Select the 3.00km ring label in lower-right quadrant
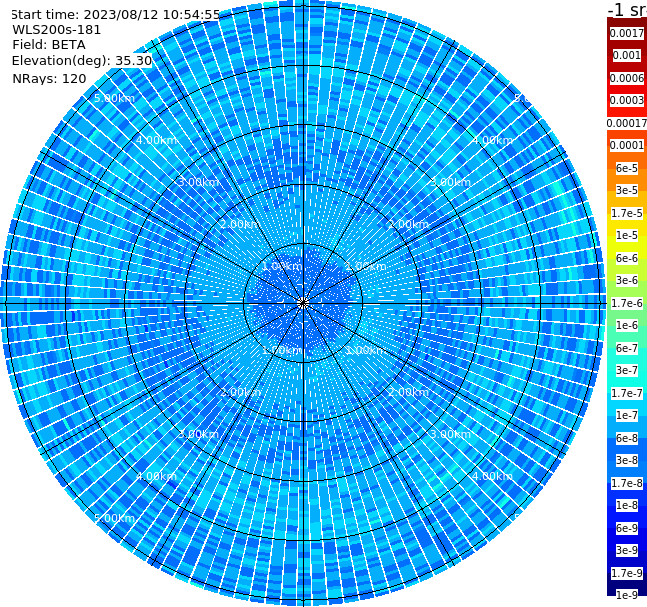Viewport: 647px width, 607px height. pyautogui.click(x=450, y=434)
